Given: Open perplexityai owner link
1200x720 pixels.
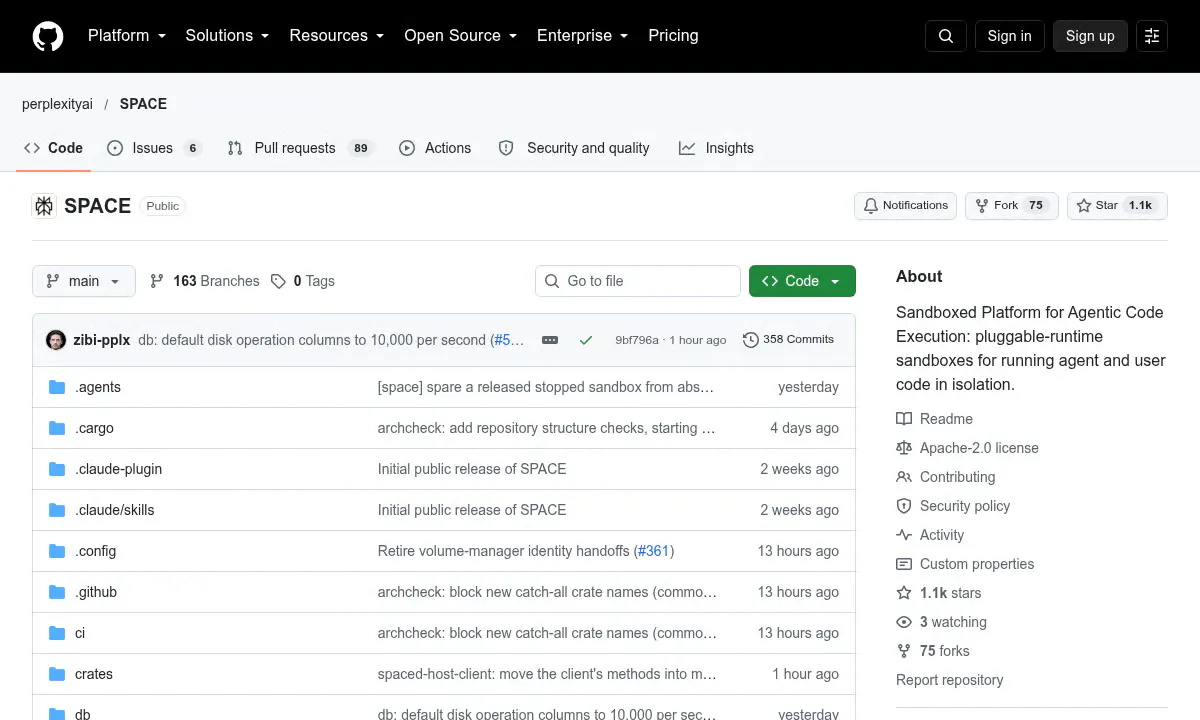Looking at the screenshot, I should click(57, 104).
